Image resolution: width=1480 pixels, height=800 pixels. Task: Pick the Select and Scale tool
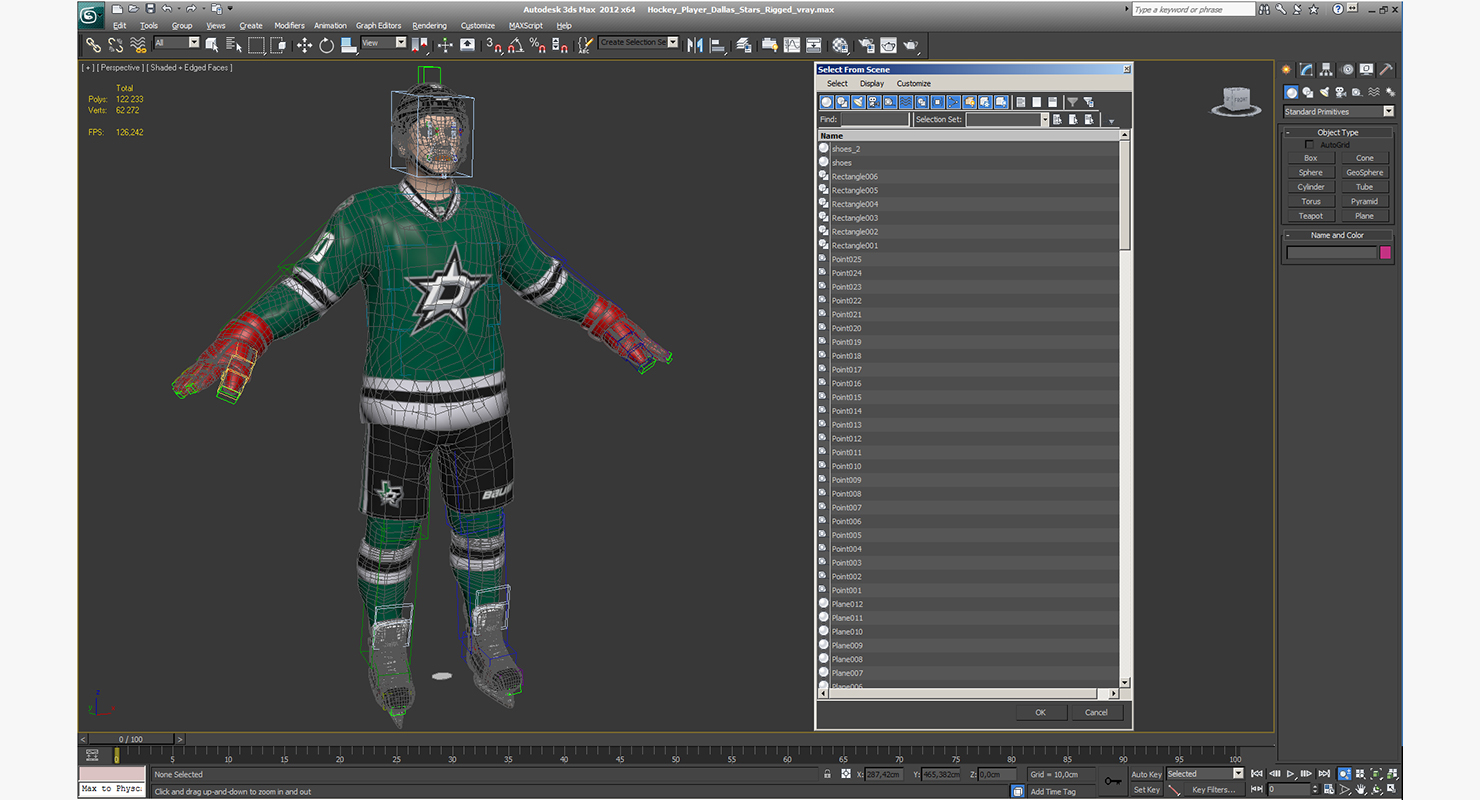tap(348, 45)
